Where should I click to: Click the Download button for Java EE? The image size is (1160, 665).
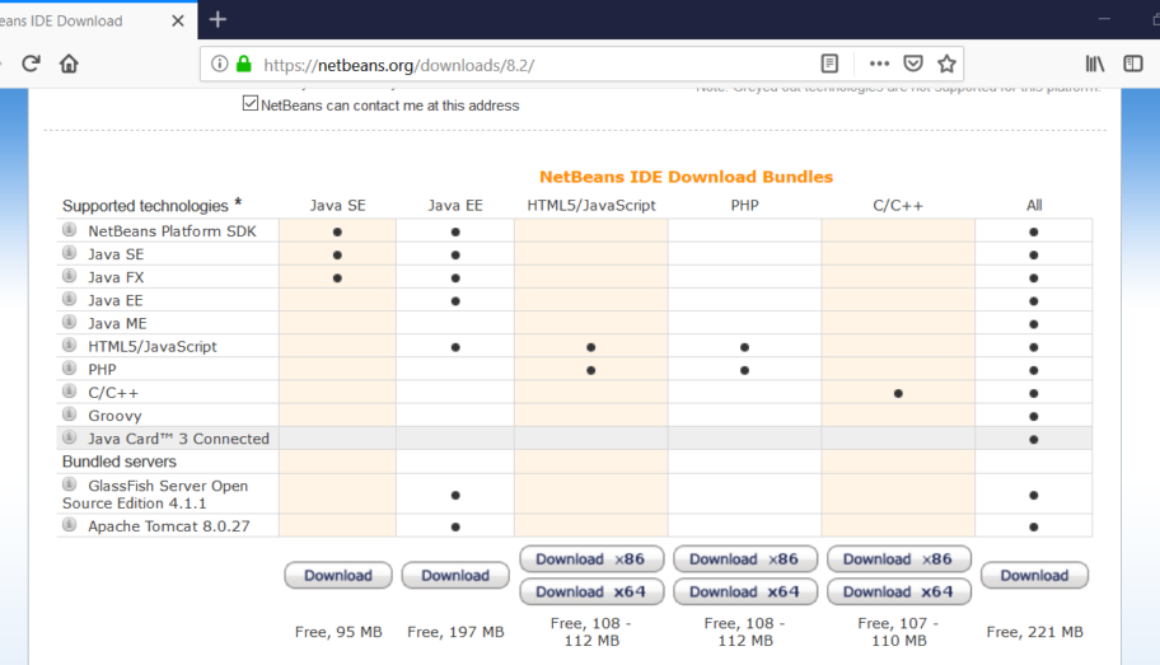pos(455,575)
